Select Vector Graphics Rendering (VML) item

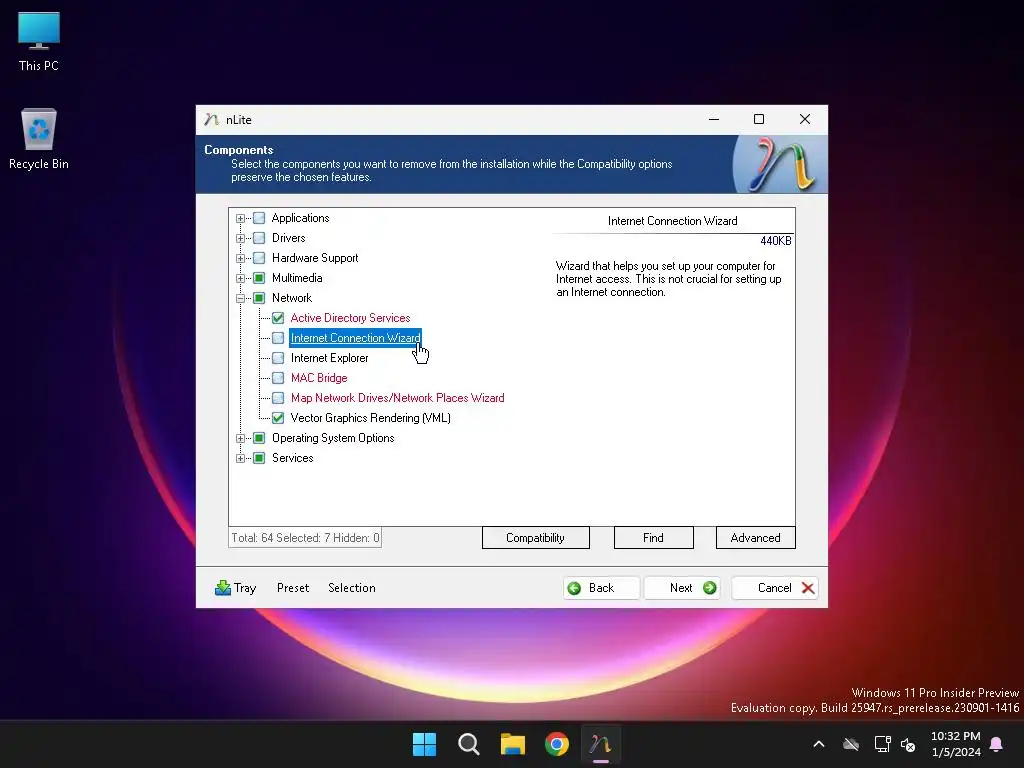(x=370, y=418)
